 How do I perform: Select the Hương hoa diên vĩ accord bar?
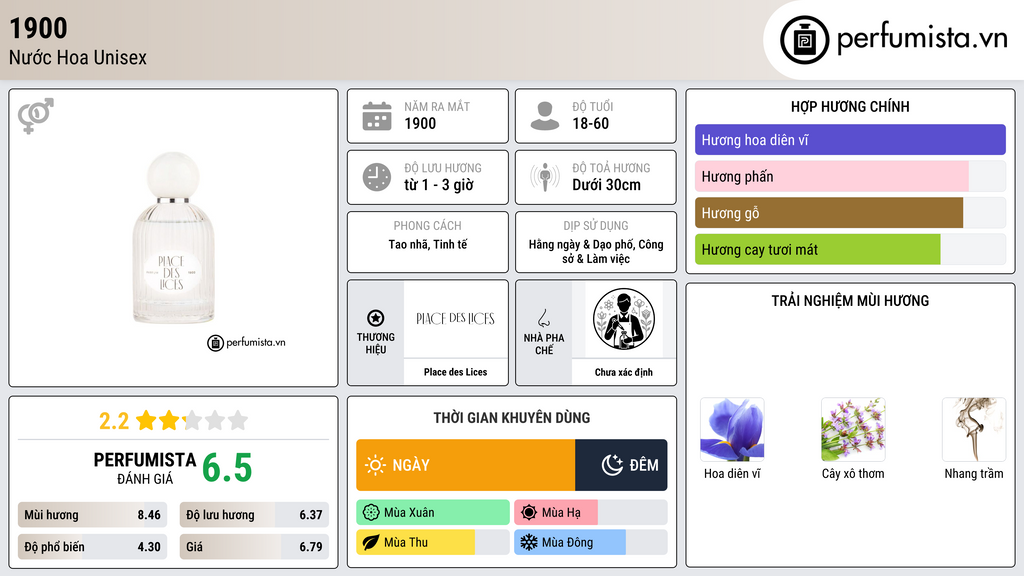(x=850, y=140)
